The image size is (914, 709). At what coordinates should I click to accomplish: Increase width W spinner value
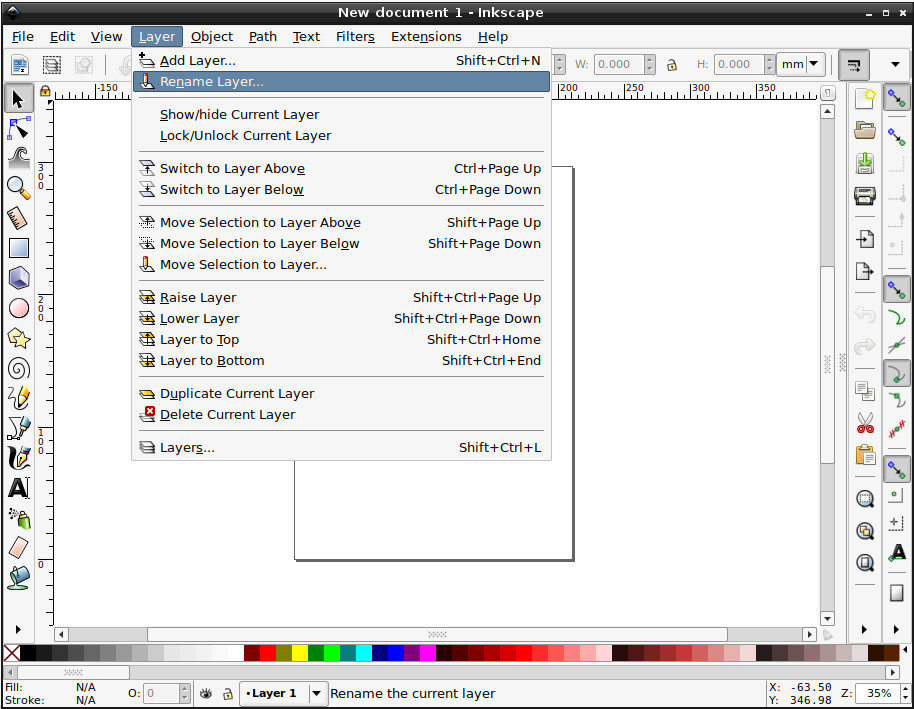[650, 59]
